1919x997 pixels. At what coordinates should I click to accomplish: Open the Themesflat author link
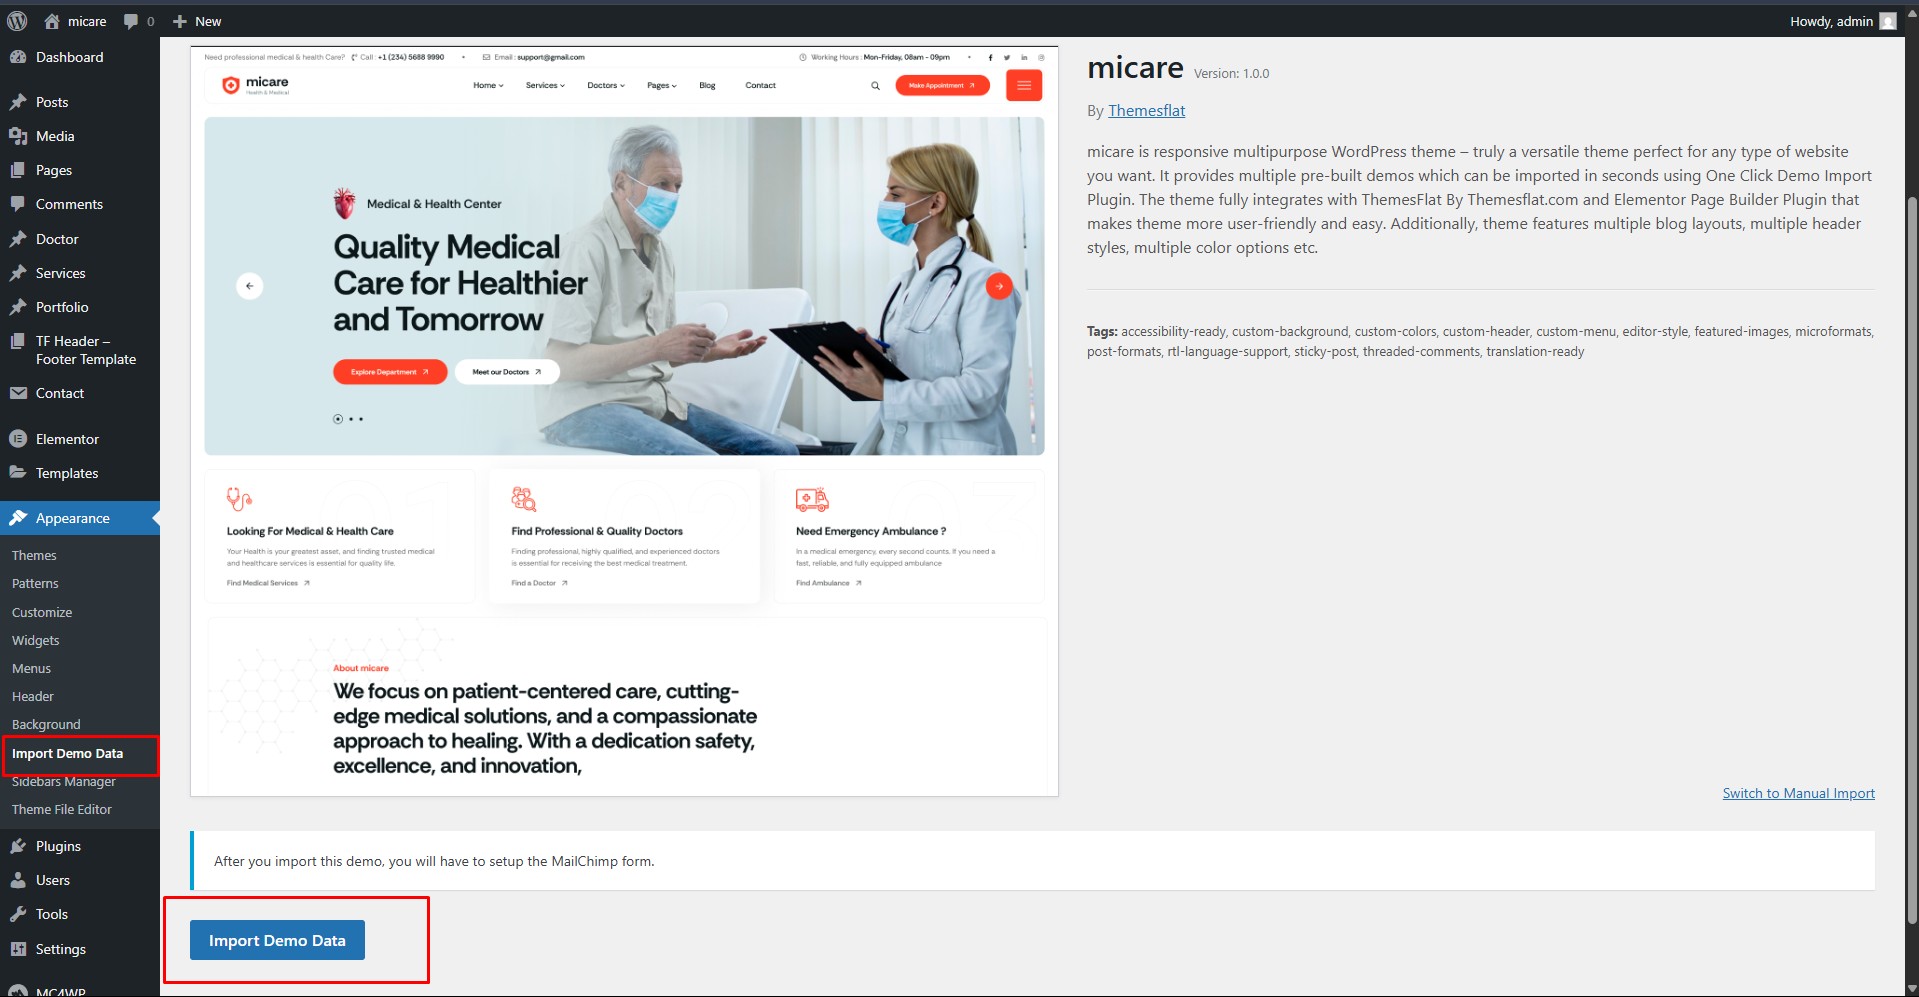pyautogui.click(x=1146, y=111)
